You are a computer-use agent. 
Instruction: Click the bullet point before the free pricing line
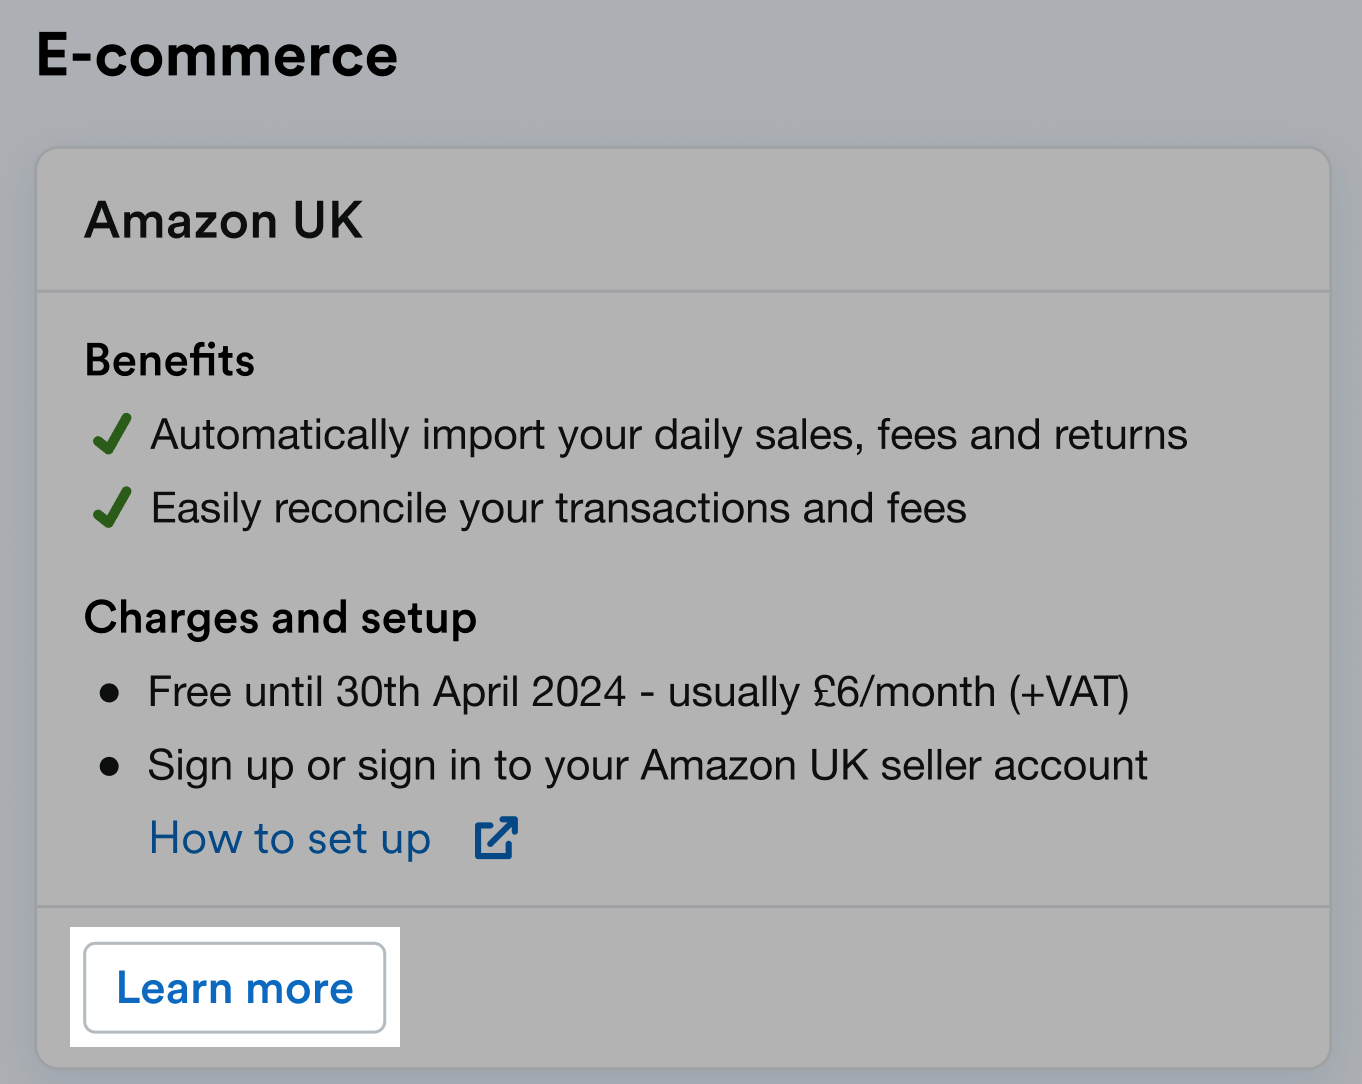point(110,691)
